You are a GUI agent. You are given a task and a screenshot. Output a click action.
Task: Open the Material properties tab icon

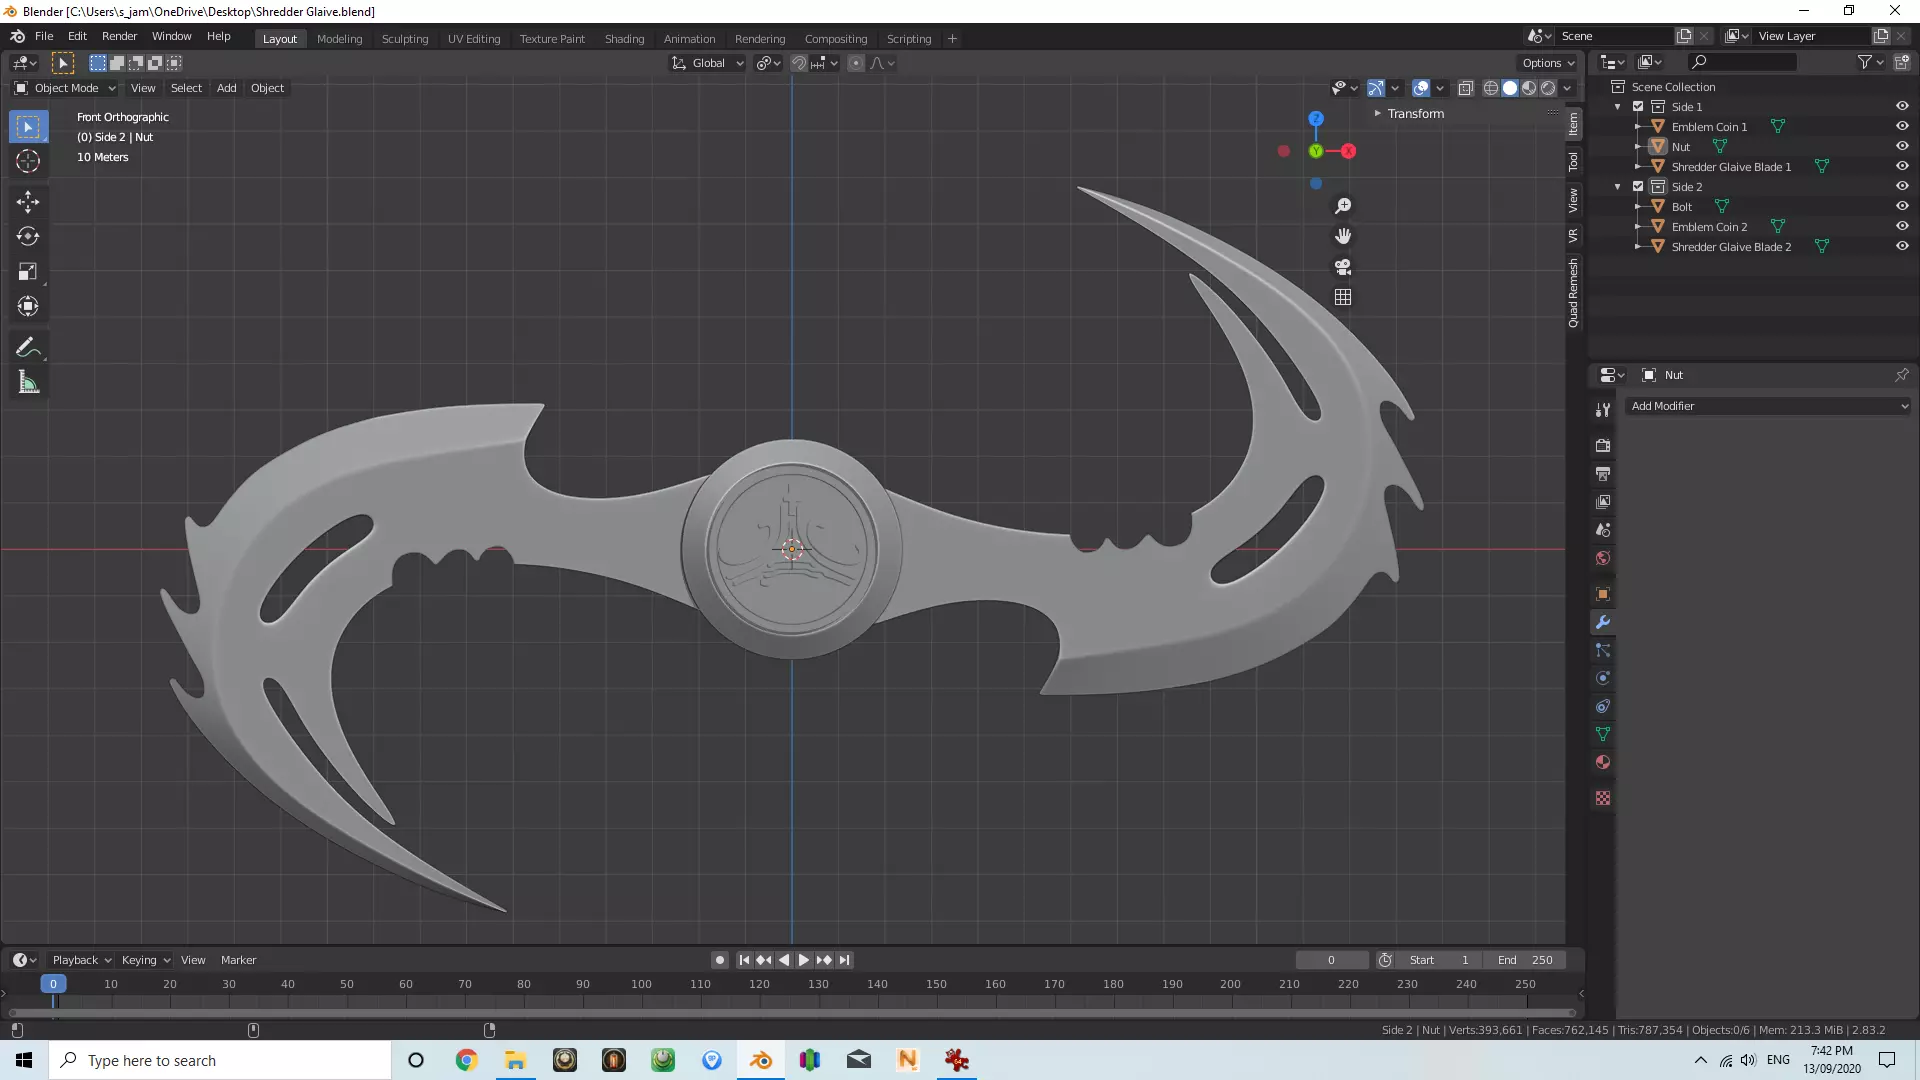(1603, 762)
